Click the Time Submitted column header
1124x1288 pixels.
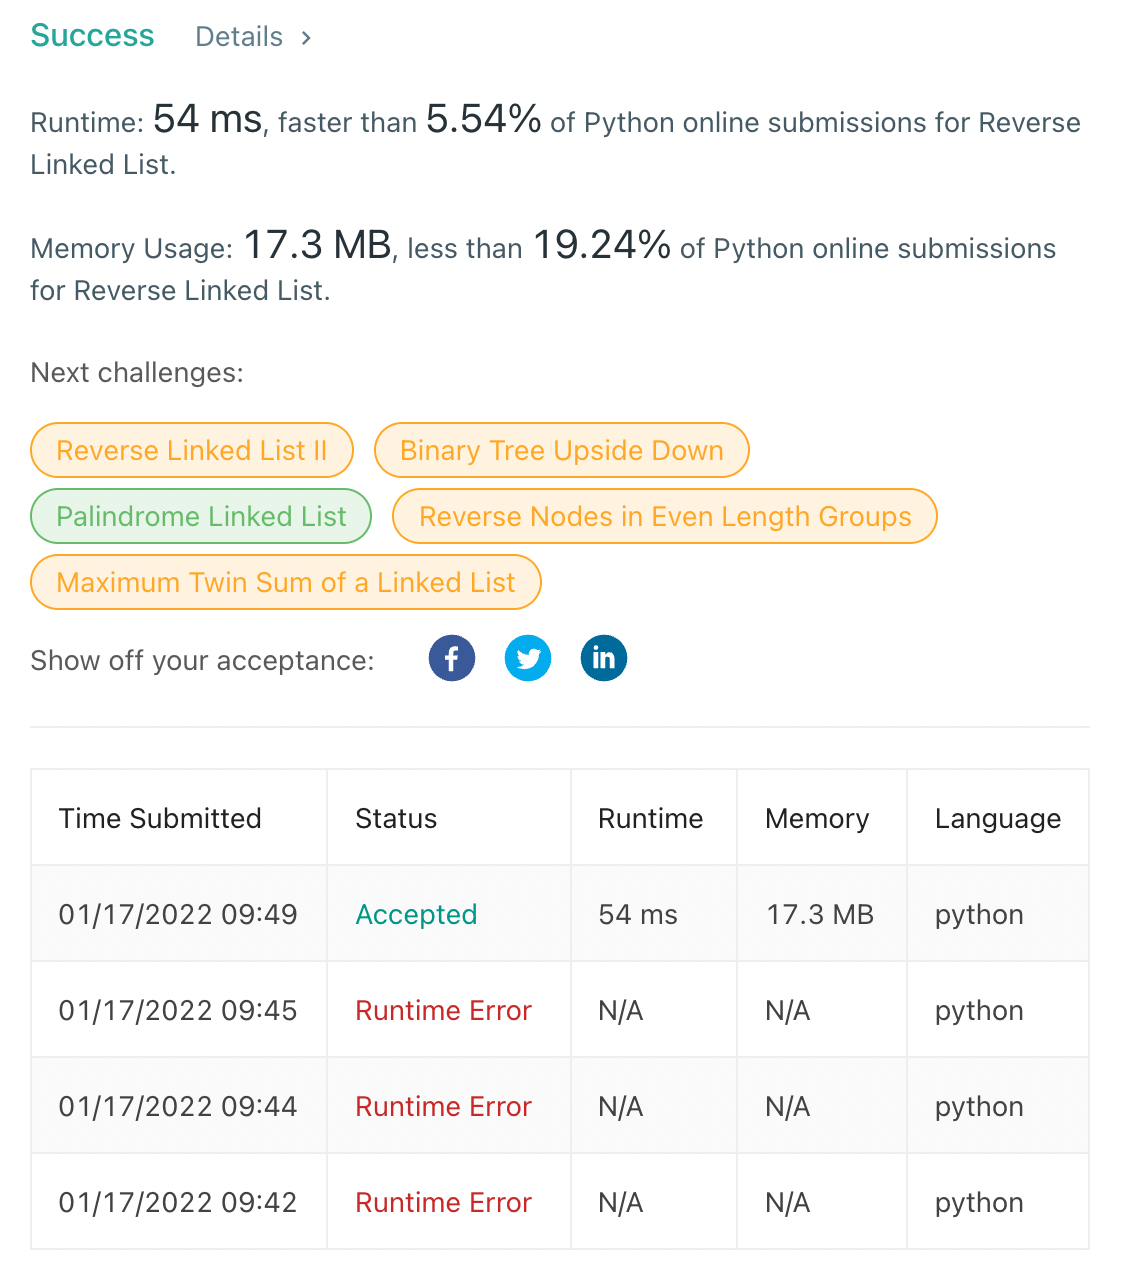pyautogui.click(x=160, y=818)
